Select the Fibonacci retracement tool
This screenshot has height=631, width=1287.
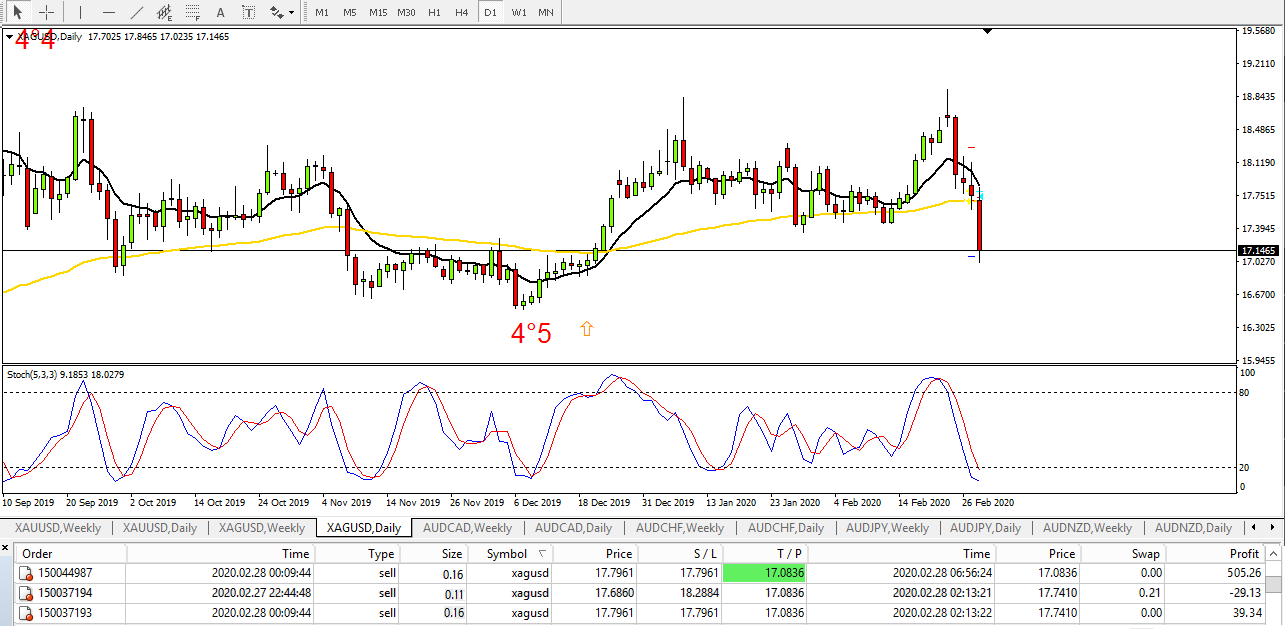(x=193, y=12)
